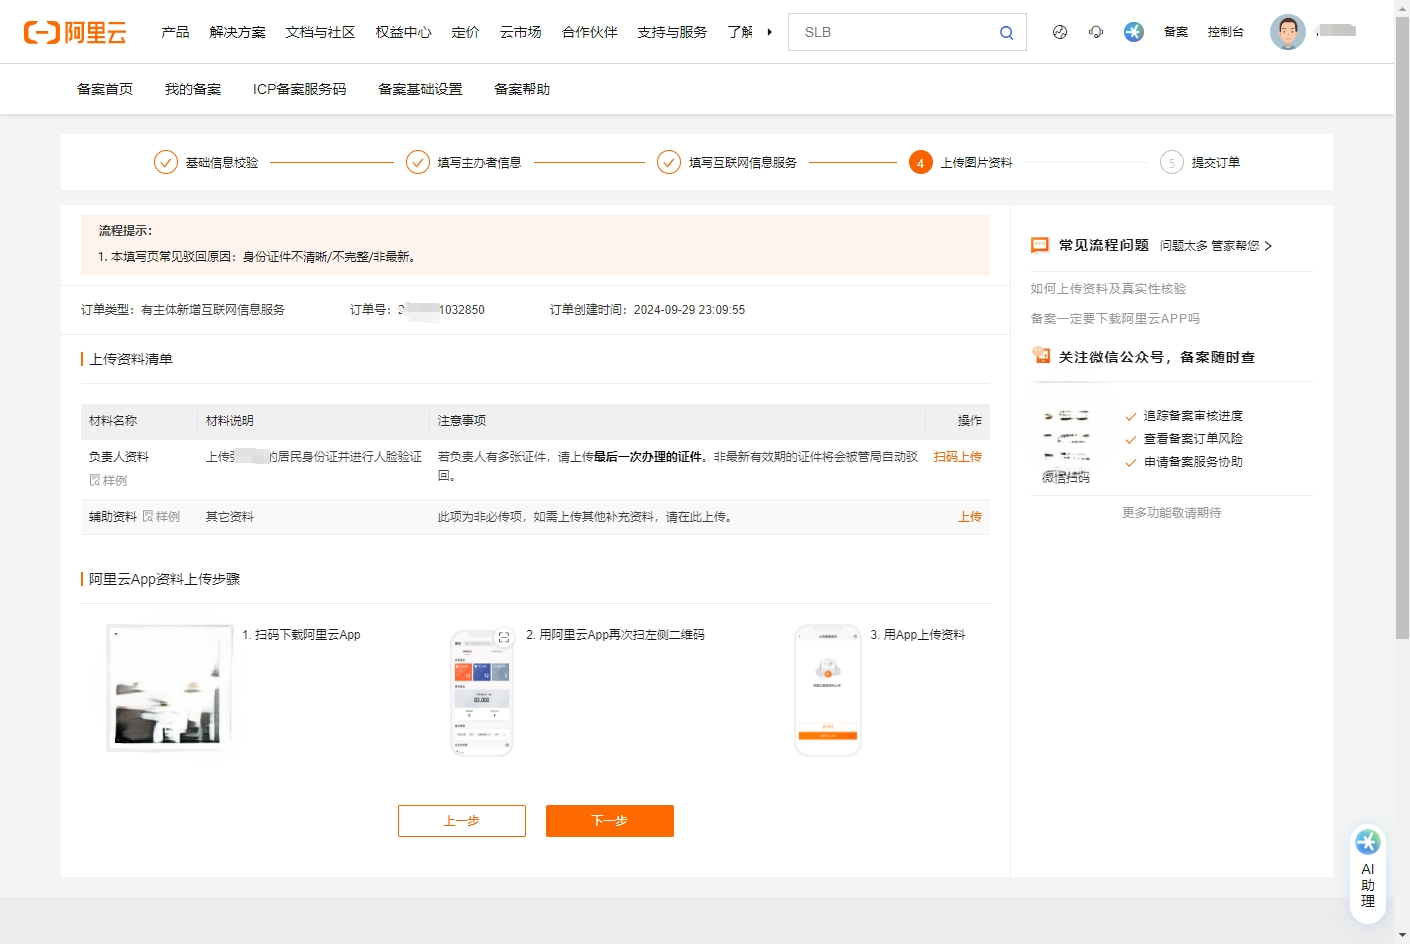This screenshot has height=944, width=1410.
Task: Open the 负责人资料 样例 sample icon
Action: coord(94,480)
